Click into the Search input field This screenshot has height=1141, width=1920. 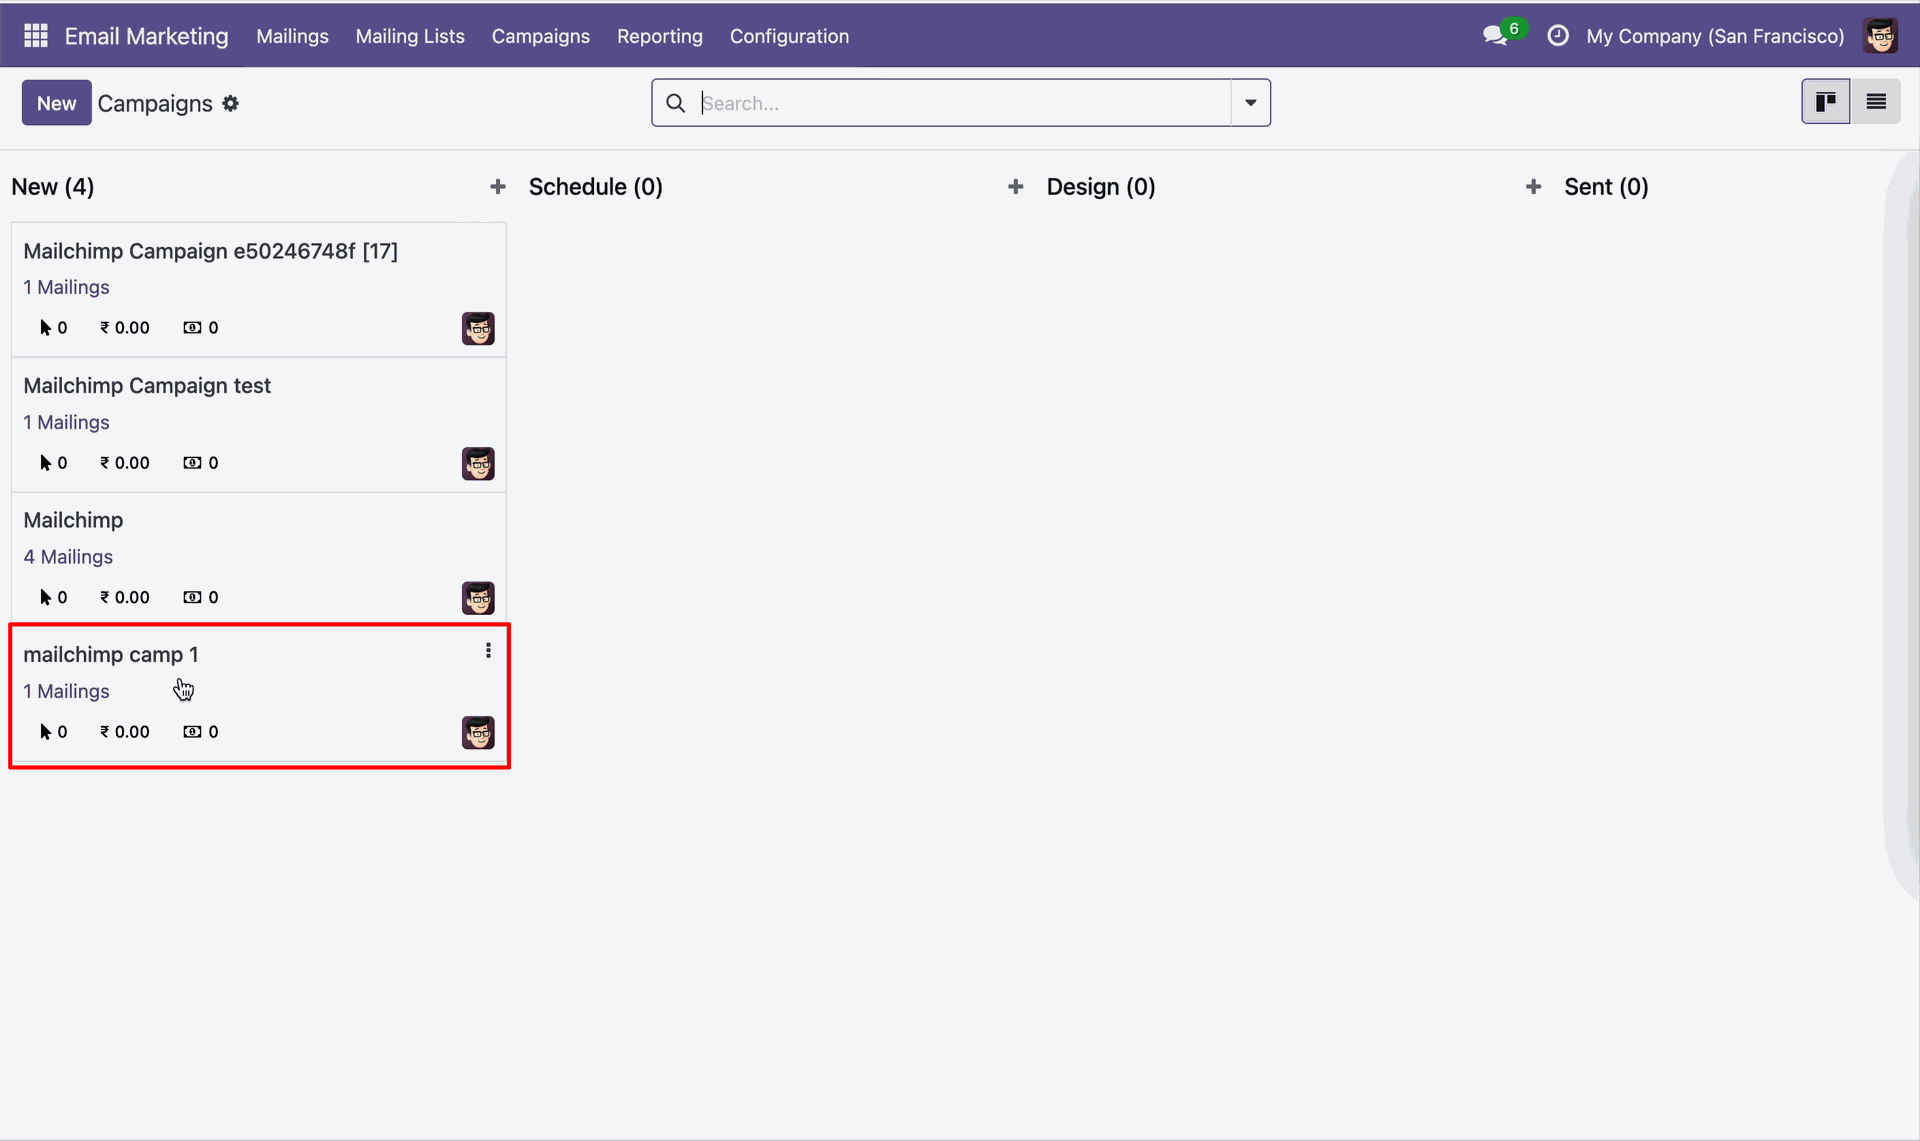964,103
